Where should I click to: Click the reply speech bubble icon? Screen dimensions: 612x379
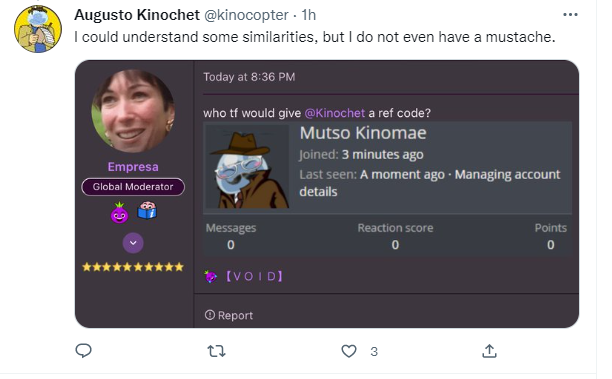click(83, 351)
